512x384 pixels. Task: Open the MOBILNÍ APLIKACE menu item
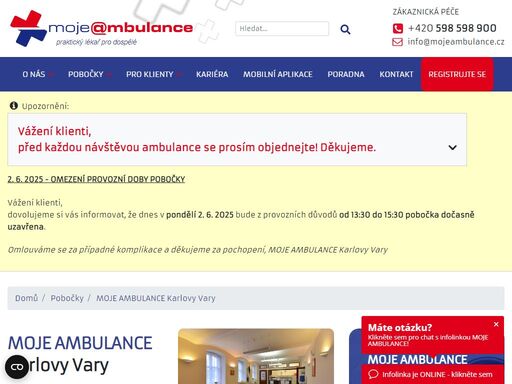[x=278, y=74]
